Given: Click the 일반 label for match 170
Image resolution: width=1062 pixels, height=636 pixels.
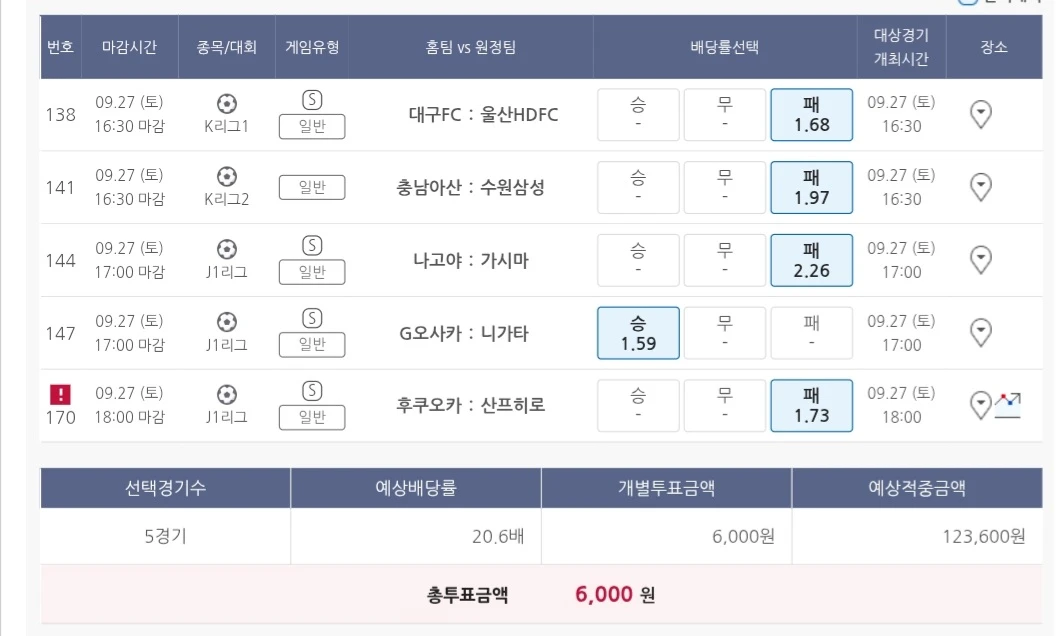Looking at the screenshot, I should pyautogui.click(x=312, y=417).
